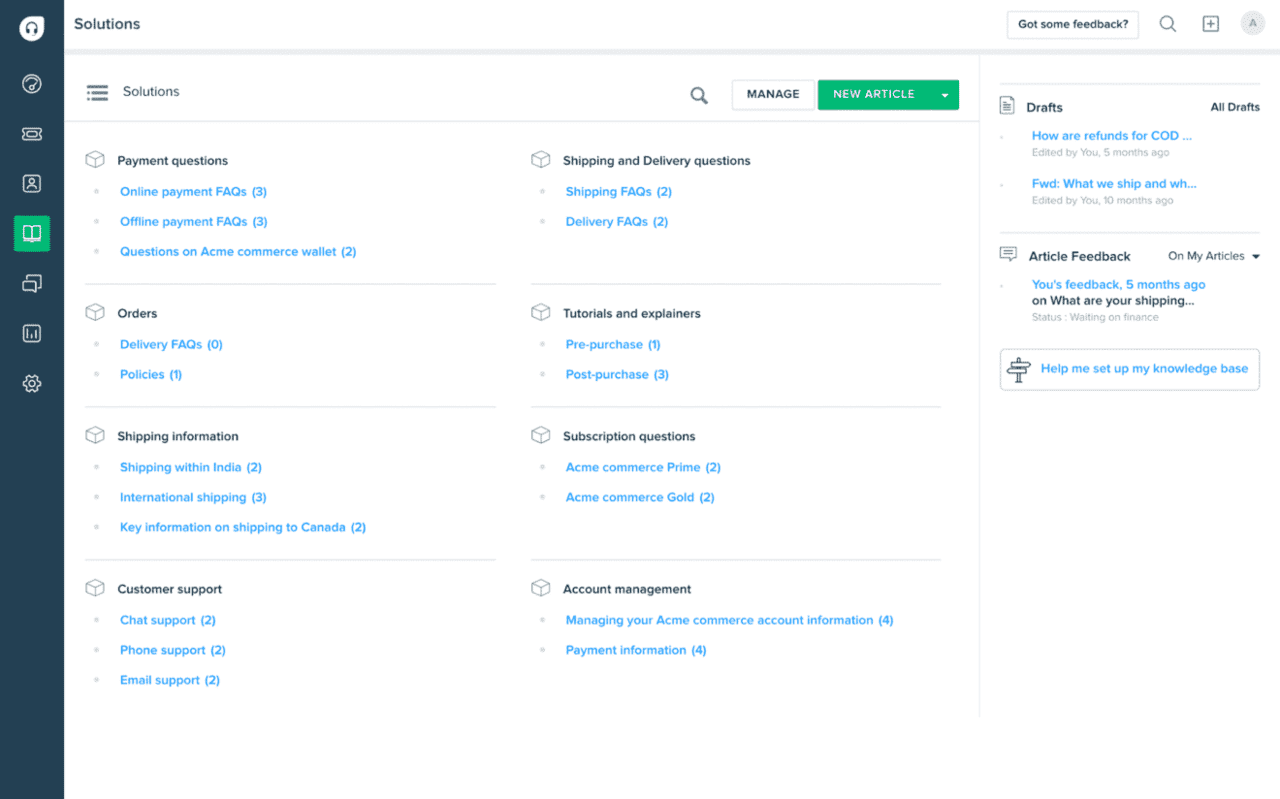Open the Tickets icon in sidebar
1280x799 pixels.
[32, 134]
